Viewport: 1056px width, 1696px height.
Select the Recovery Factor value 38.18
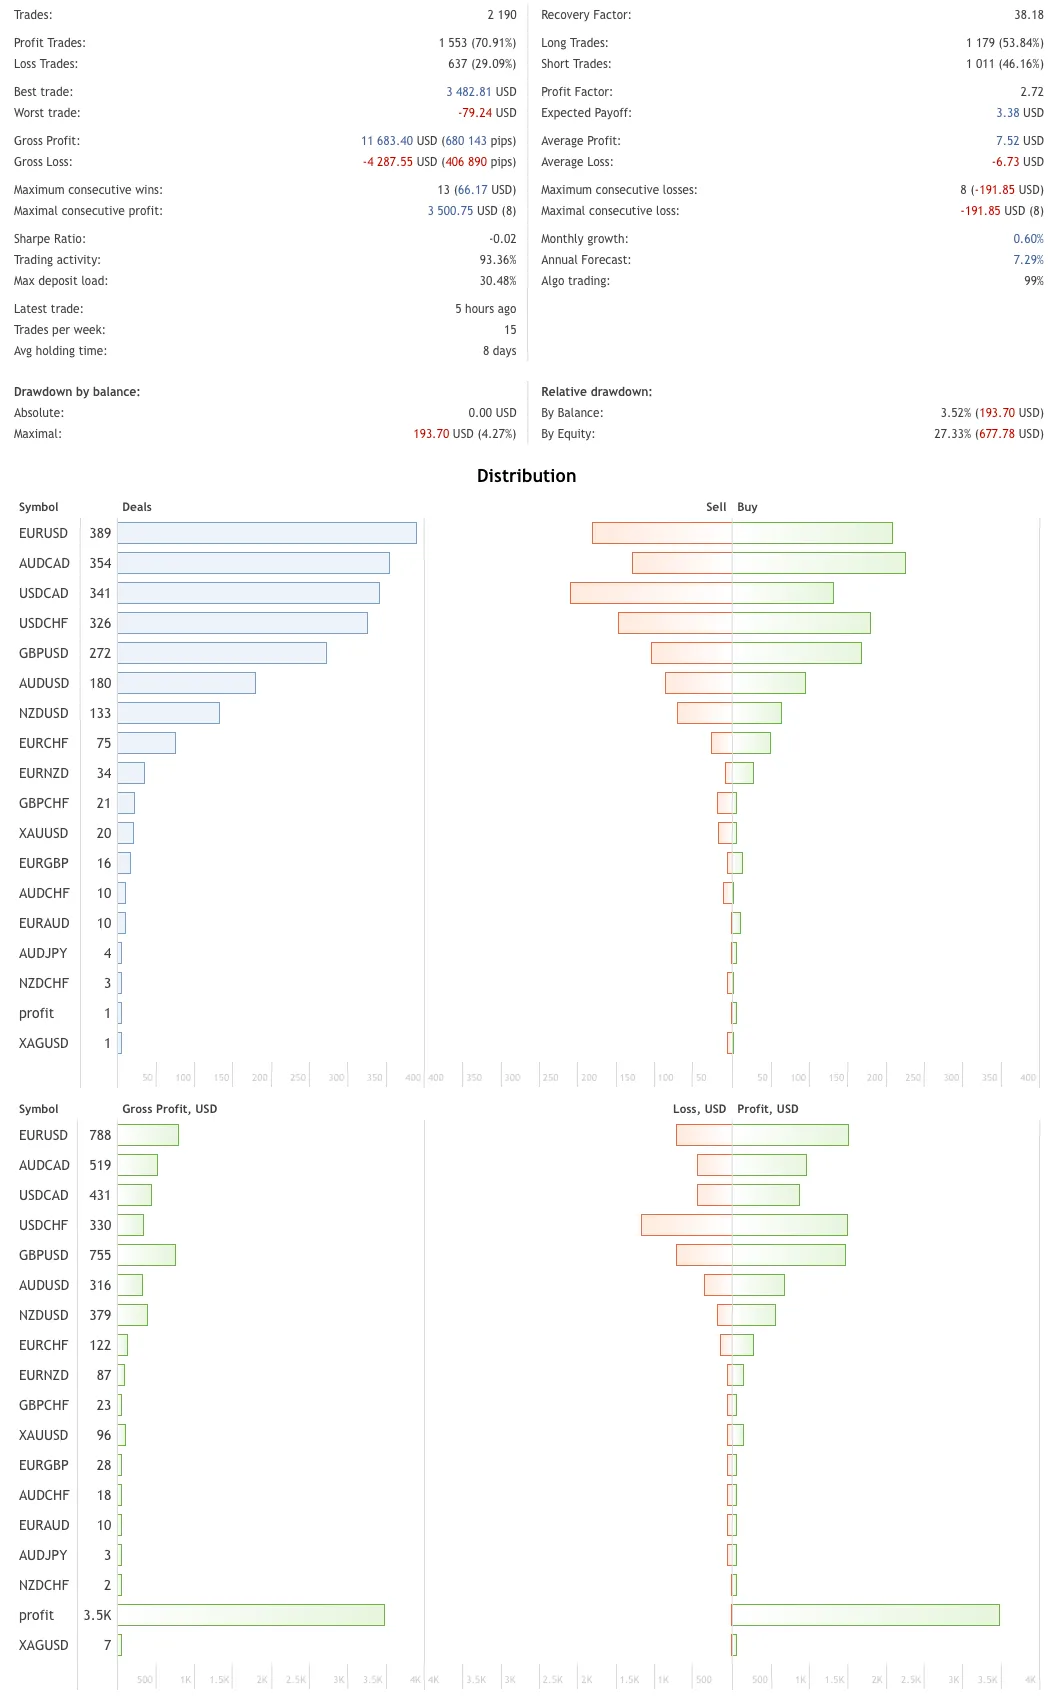click(x=1028, y=15)
